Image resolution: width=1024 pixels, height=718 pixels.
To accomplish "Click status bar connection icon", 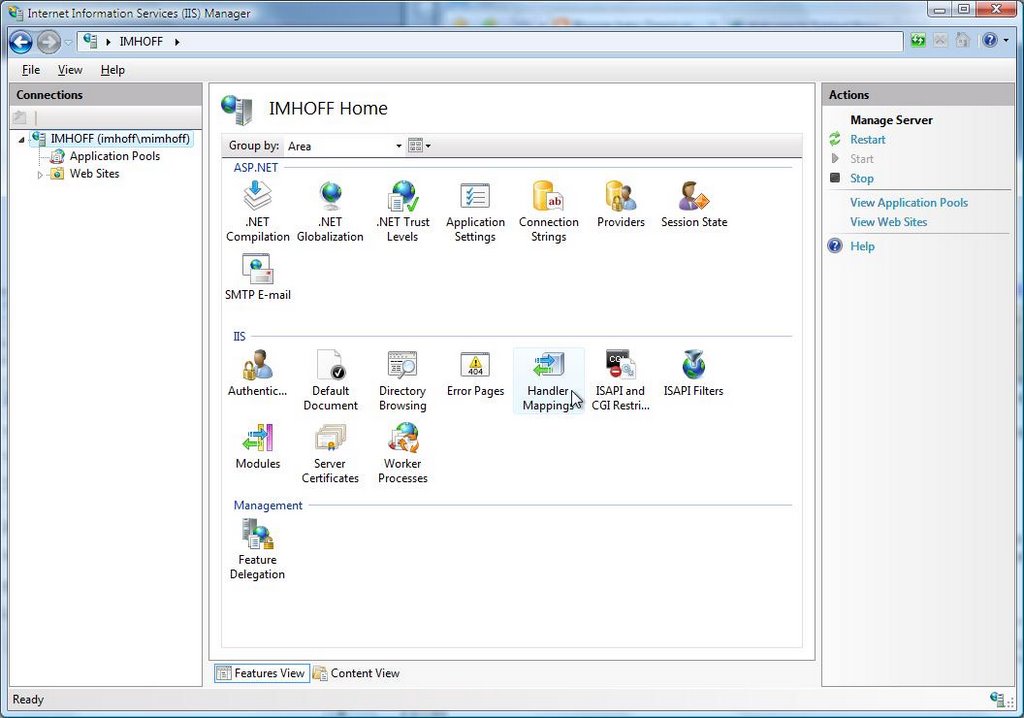I will (997, 699).
